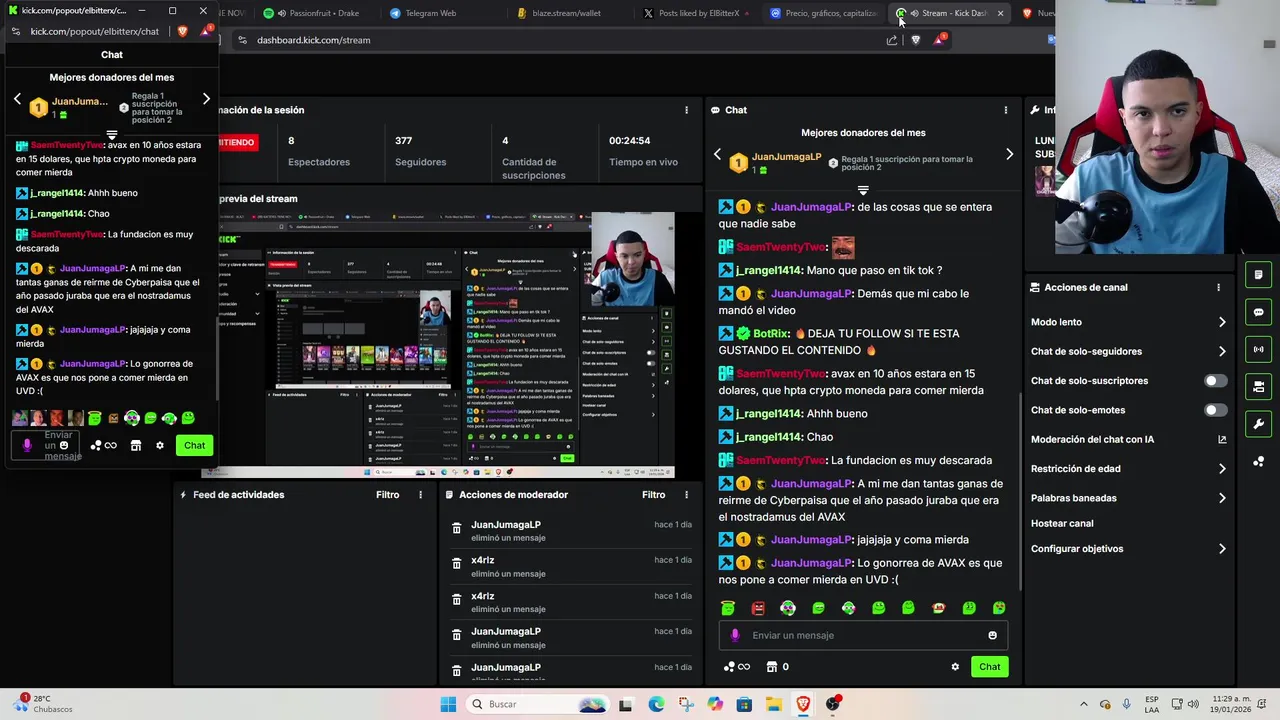The width and height of the screenshot is (1280, 720).
Task: Click the Brave browser icon in taskbar
Action: (803, 704)
